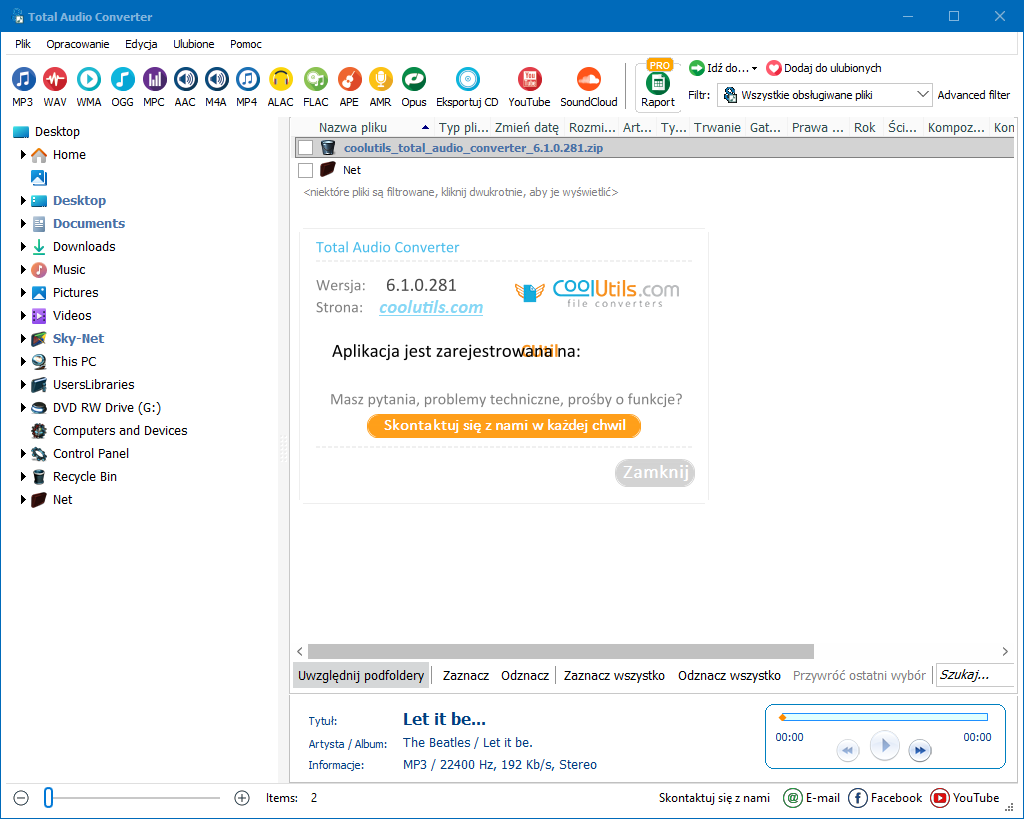Open the PRO Raport tool
The height and width of the screenshot is (819, 1024).
pyautogui.click(x=658, y=84)
